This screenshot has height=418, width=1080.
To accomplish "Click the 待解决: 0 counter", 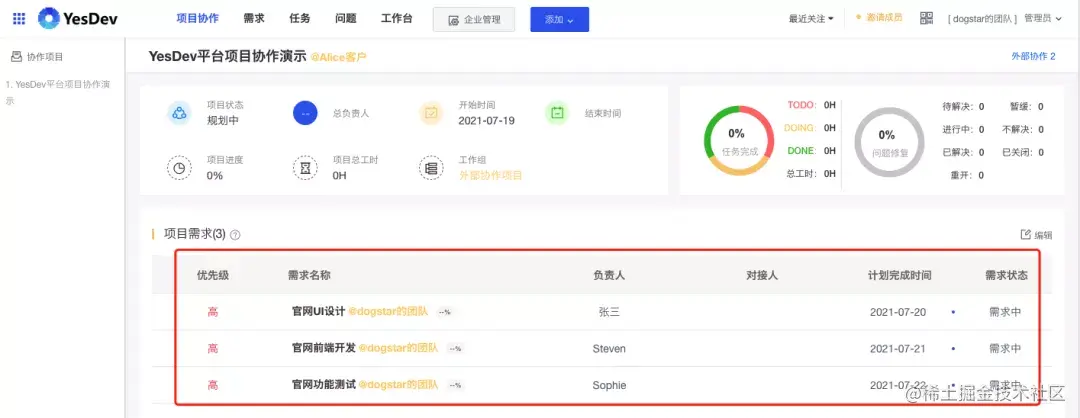I will click(963, 107).
